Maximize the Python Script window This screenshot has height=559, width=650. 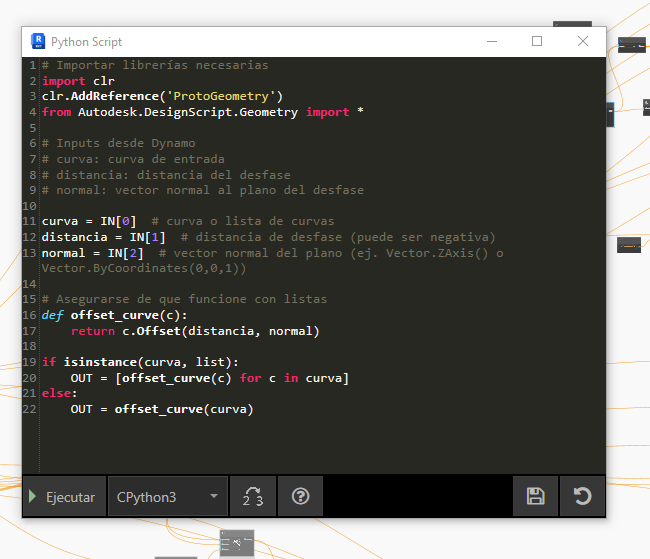point(537,41)
